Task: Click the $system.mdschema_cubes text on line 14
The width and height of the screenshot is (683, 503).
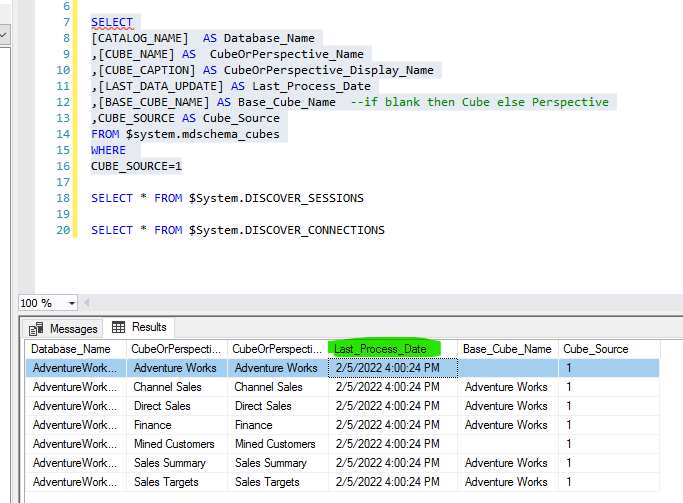Action: [203, 134]
